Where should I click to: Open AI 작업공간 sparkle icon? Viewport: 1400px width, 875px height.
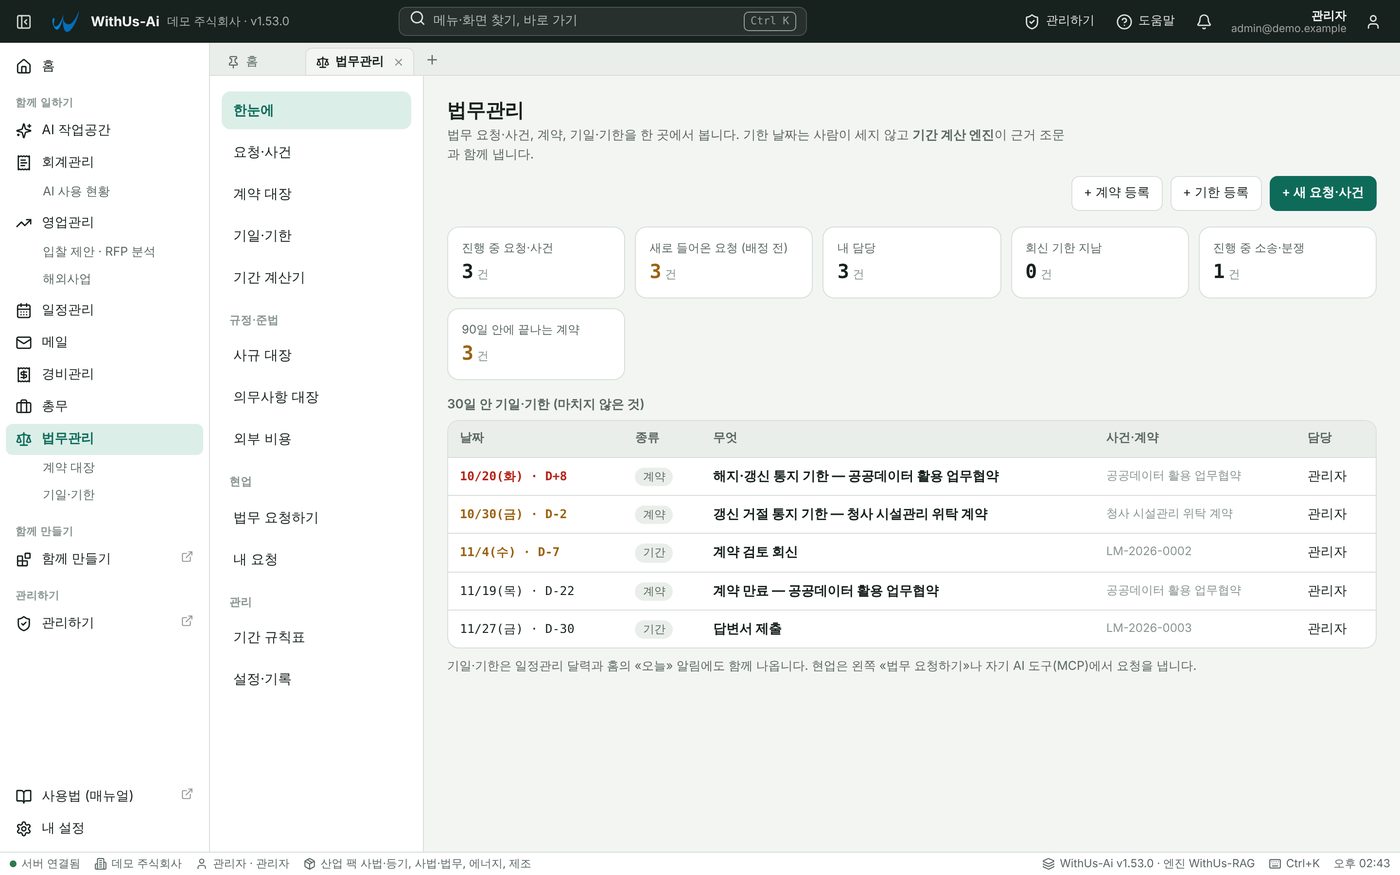24,130
